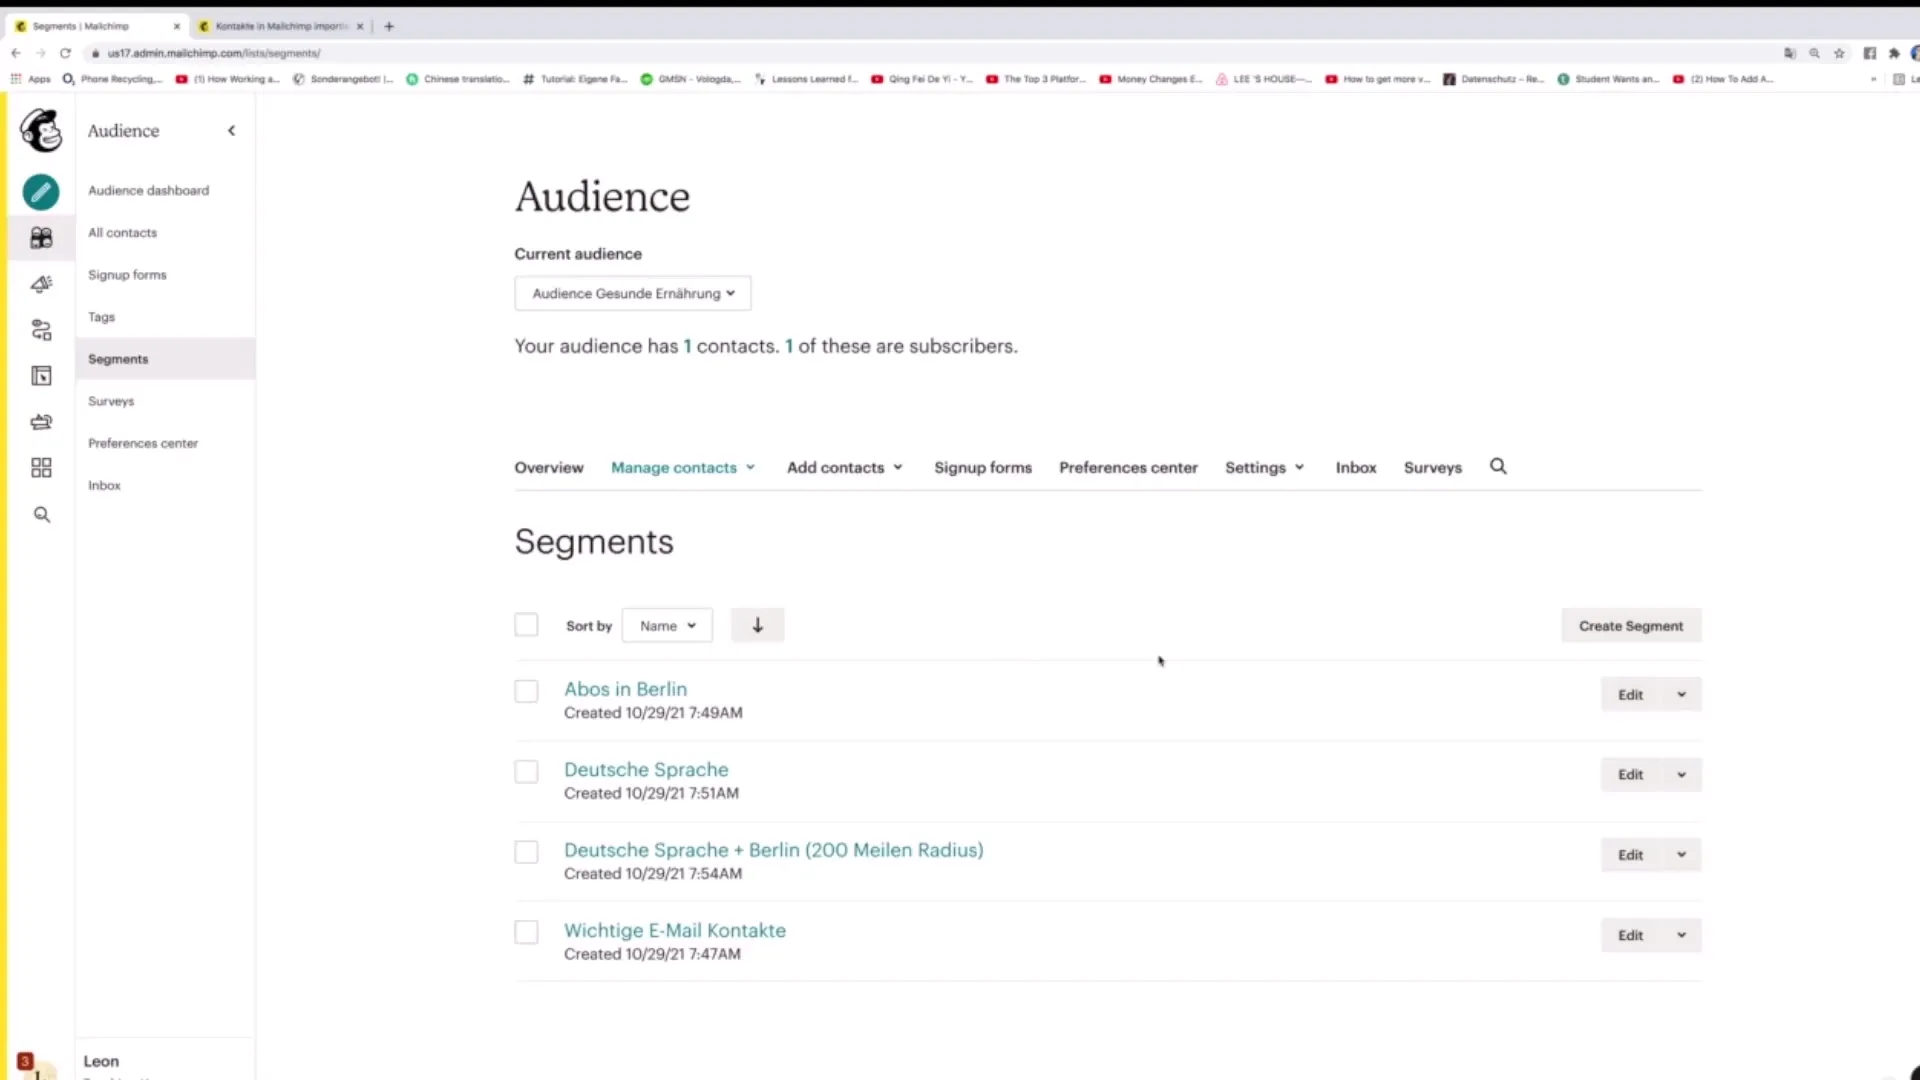The height and width of the screenshot is (1080, 1920).
Task: Expand Sort by Name dropdown
Action: (x=667, y=625)
